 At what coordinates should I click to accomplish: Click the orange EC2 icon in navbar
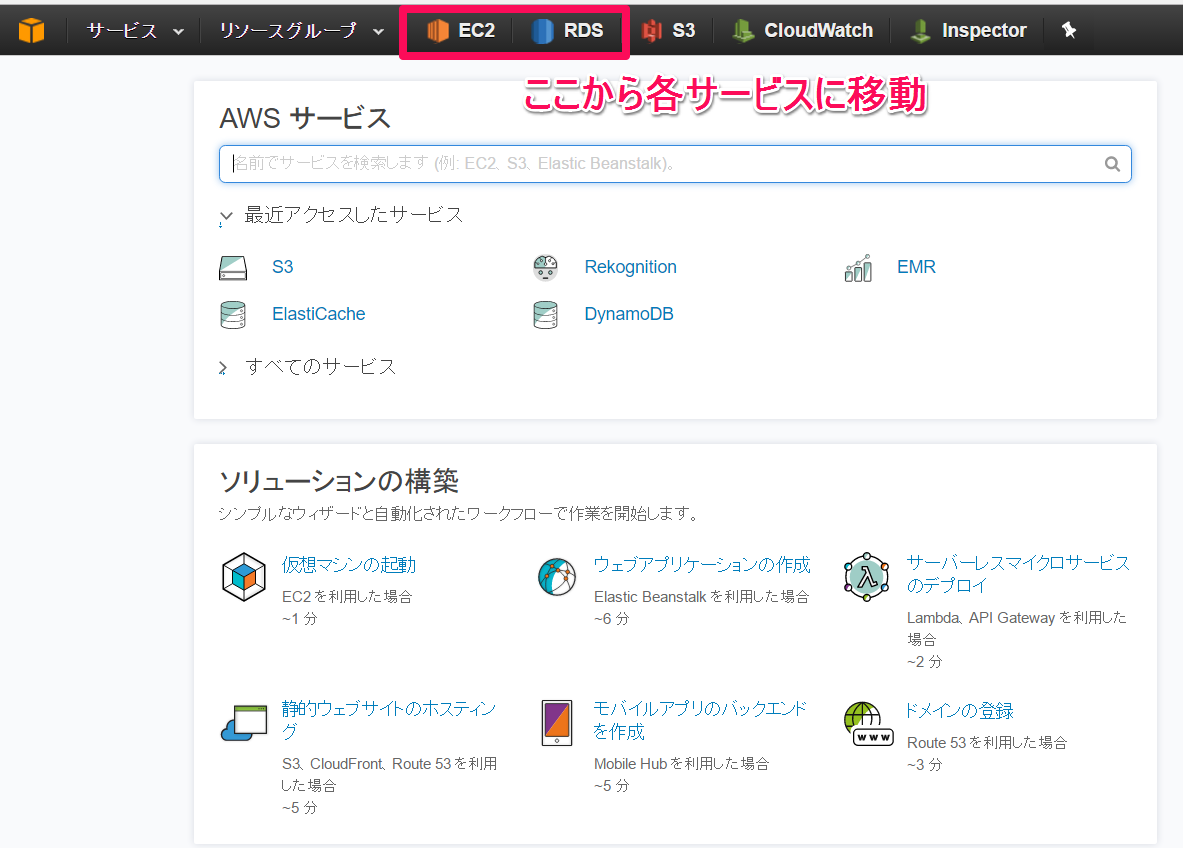pos(438,30)
